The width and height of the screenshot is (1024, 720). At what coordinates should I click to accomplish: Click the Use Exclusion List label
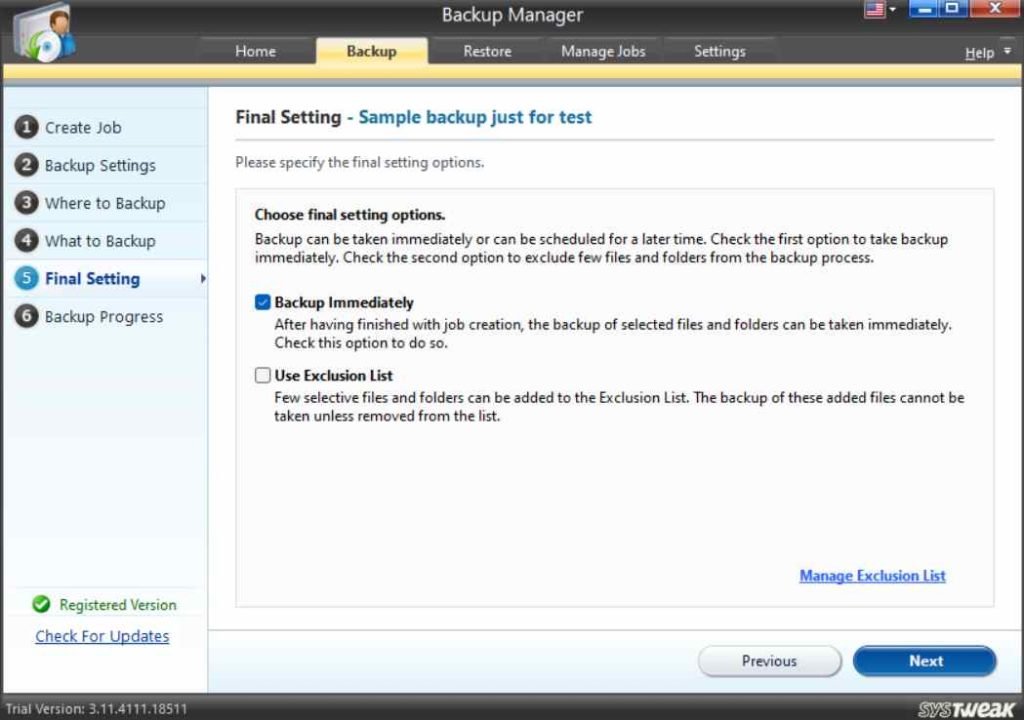[333, 376]
